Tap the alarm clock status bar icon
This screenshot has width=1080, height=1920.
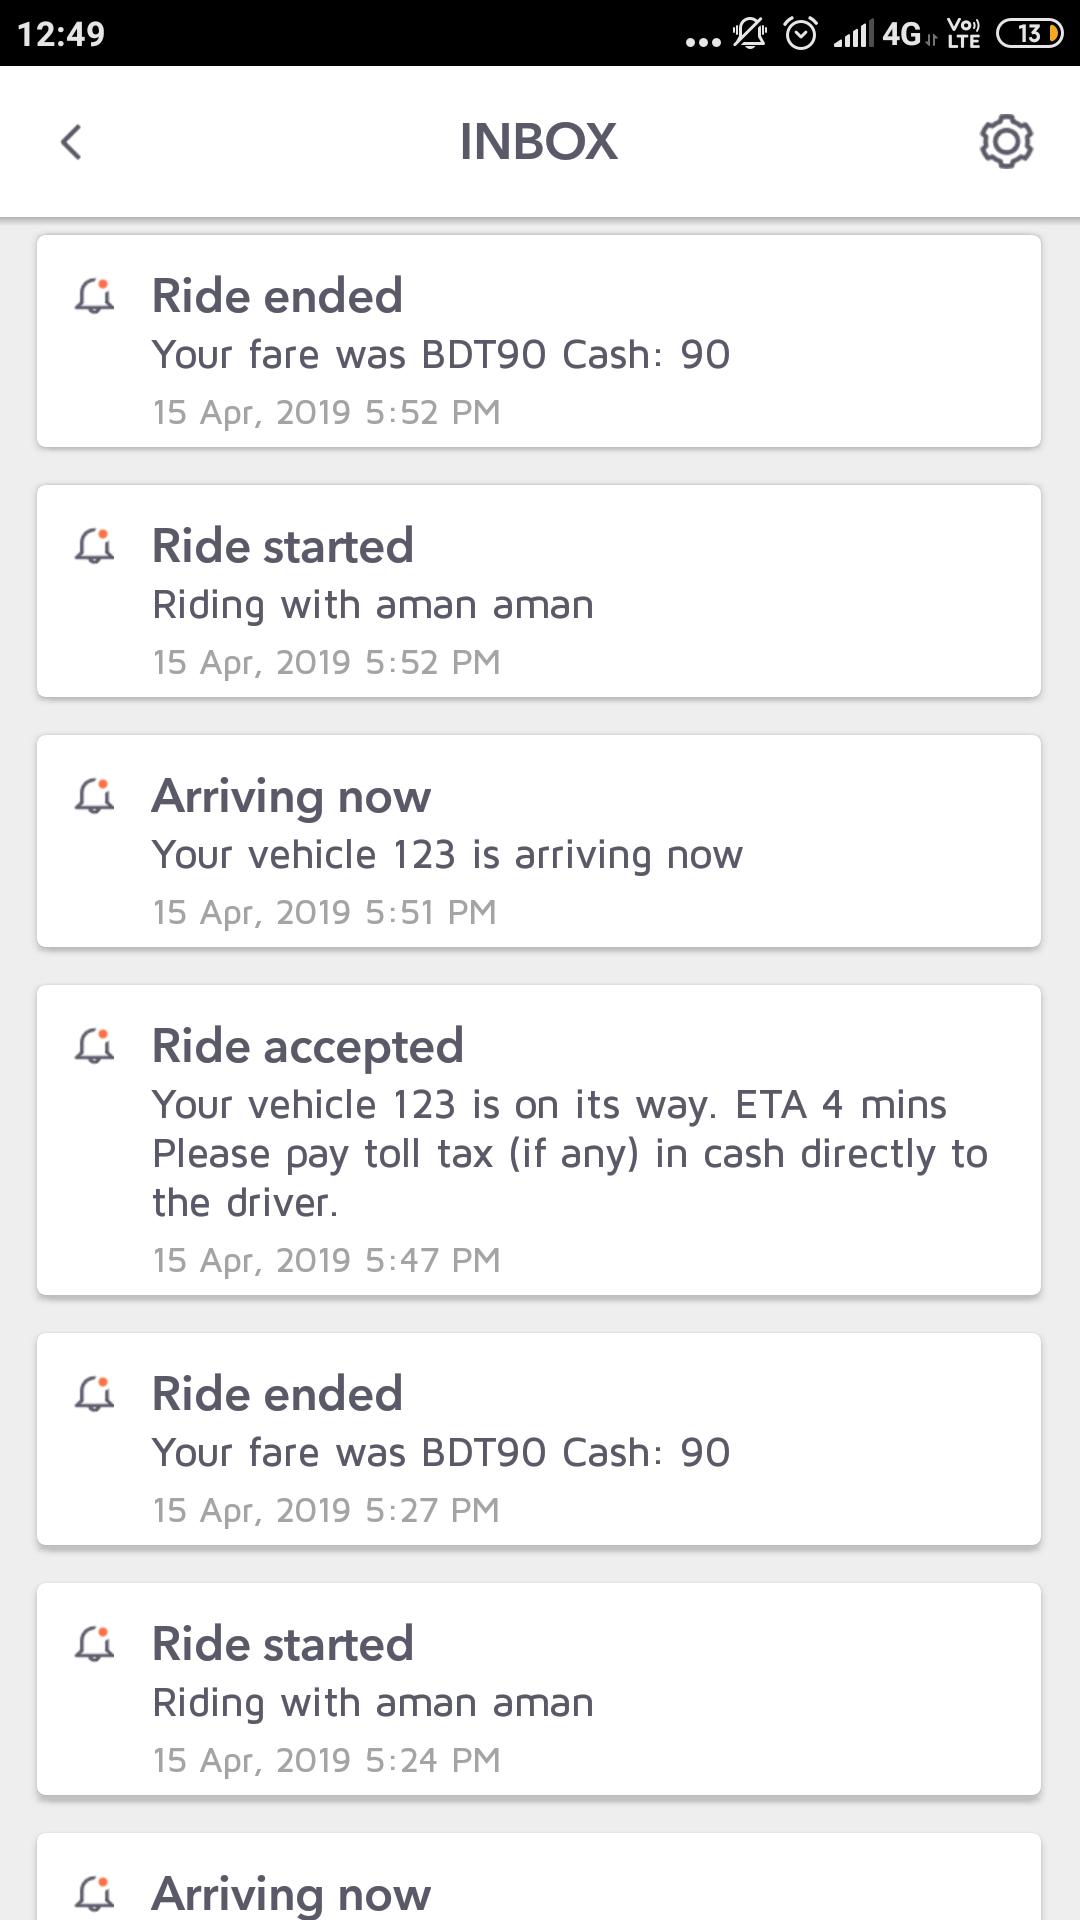(x=801, y=34)
